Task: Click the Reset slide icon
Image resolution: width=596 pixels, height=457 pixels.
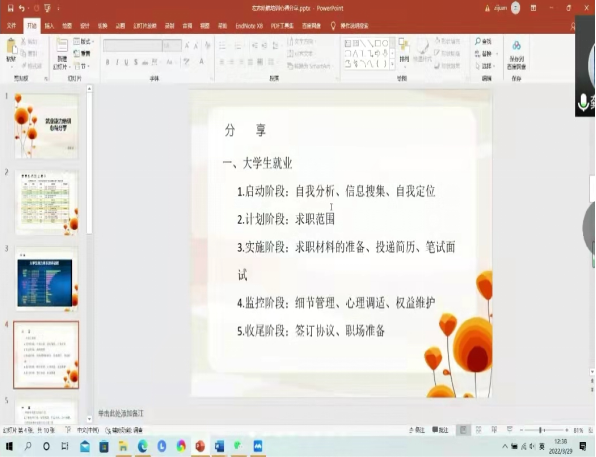Action: pos(77,54)
